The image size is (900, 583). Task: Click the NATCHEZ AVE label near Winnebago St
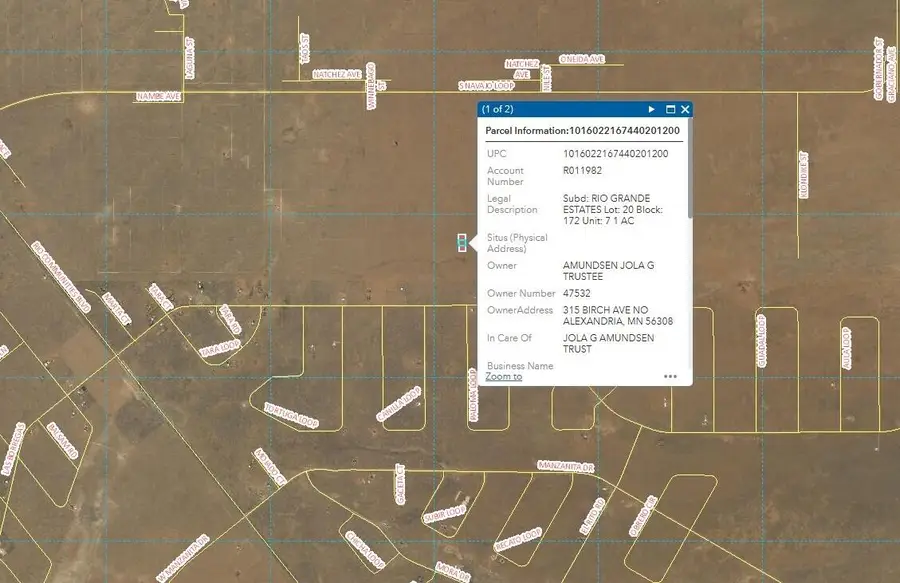pos(337,75)
